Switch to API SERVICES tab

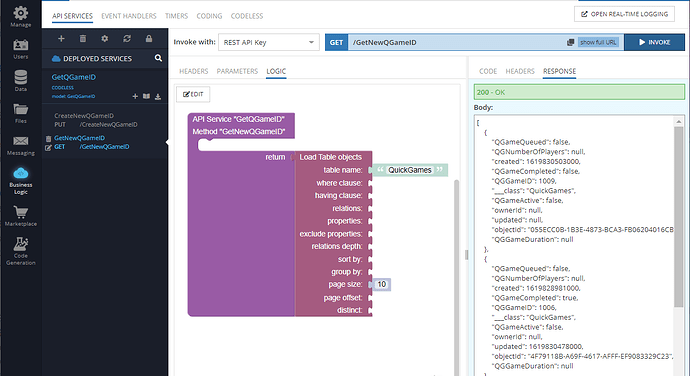pos(72,16)
